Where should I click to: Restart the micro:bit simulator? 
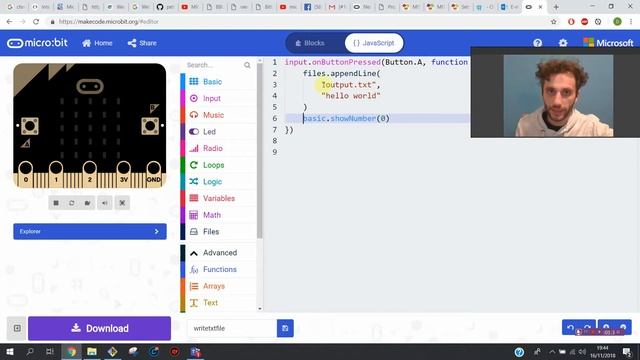pos(71,203)
